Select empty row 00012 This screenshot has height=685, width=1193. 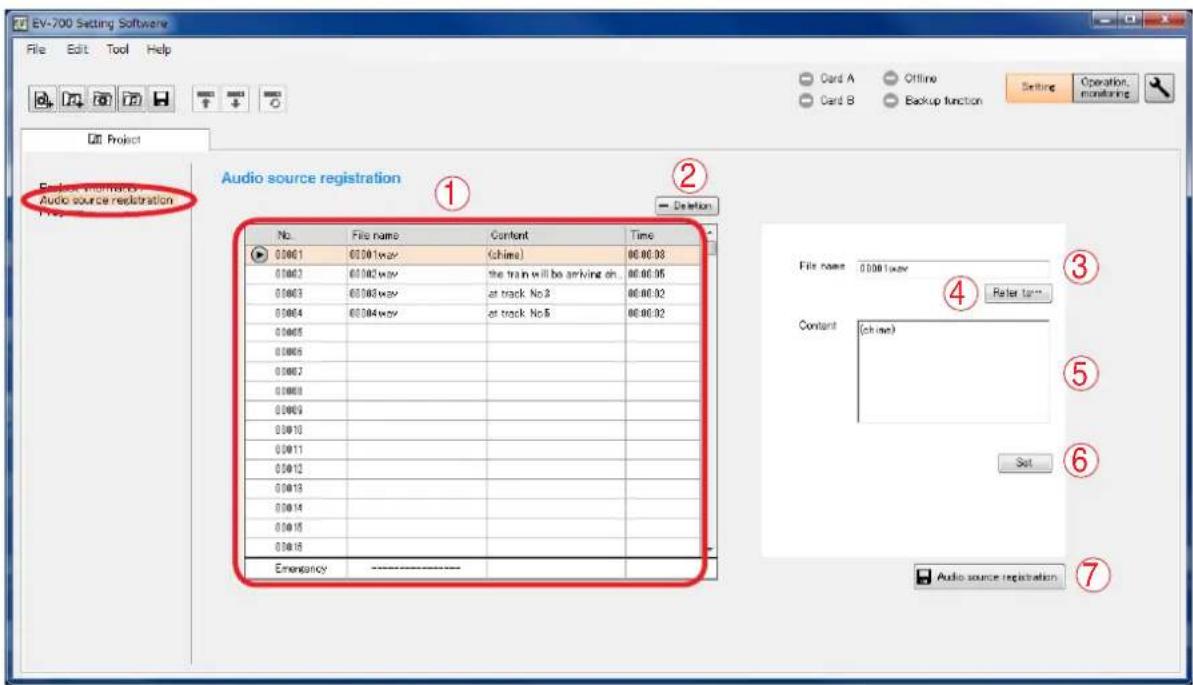[x=473, y=469]
